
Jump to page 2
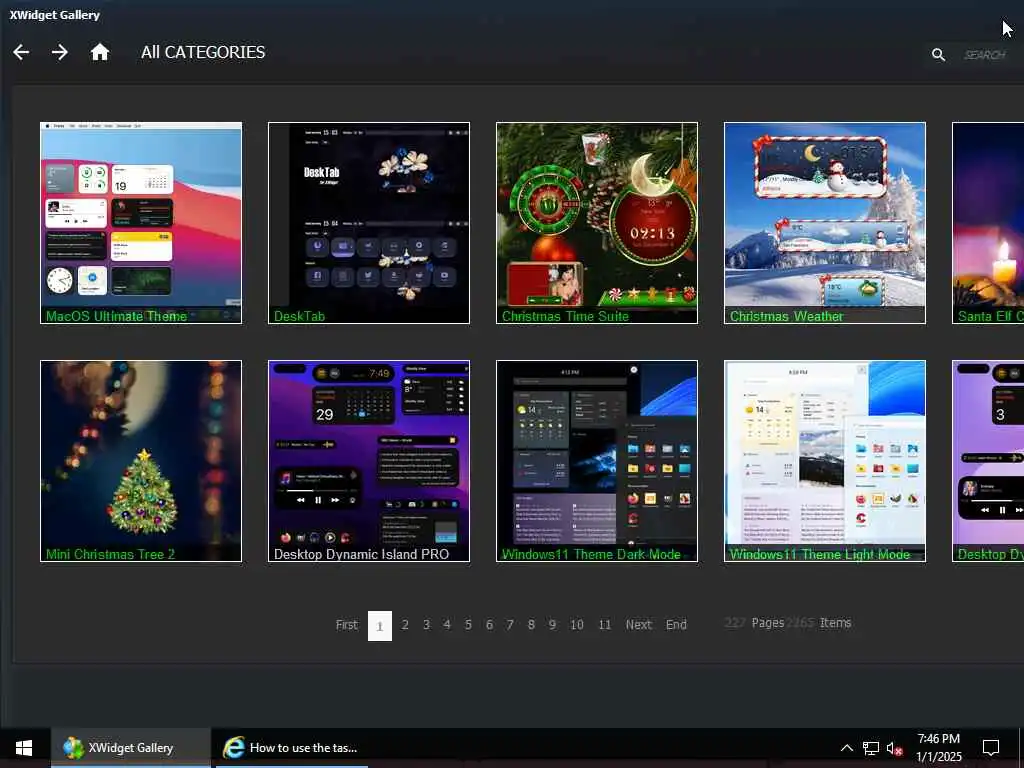(405, 625)
